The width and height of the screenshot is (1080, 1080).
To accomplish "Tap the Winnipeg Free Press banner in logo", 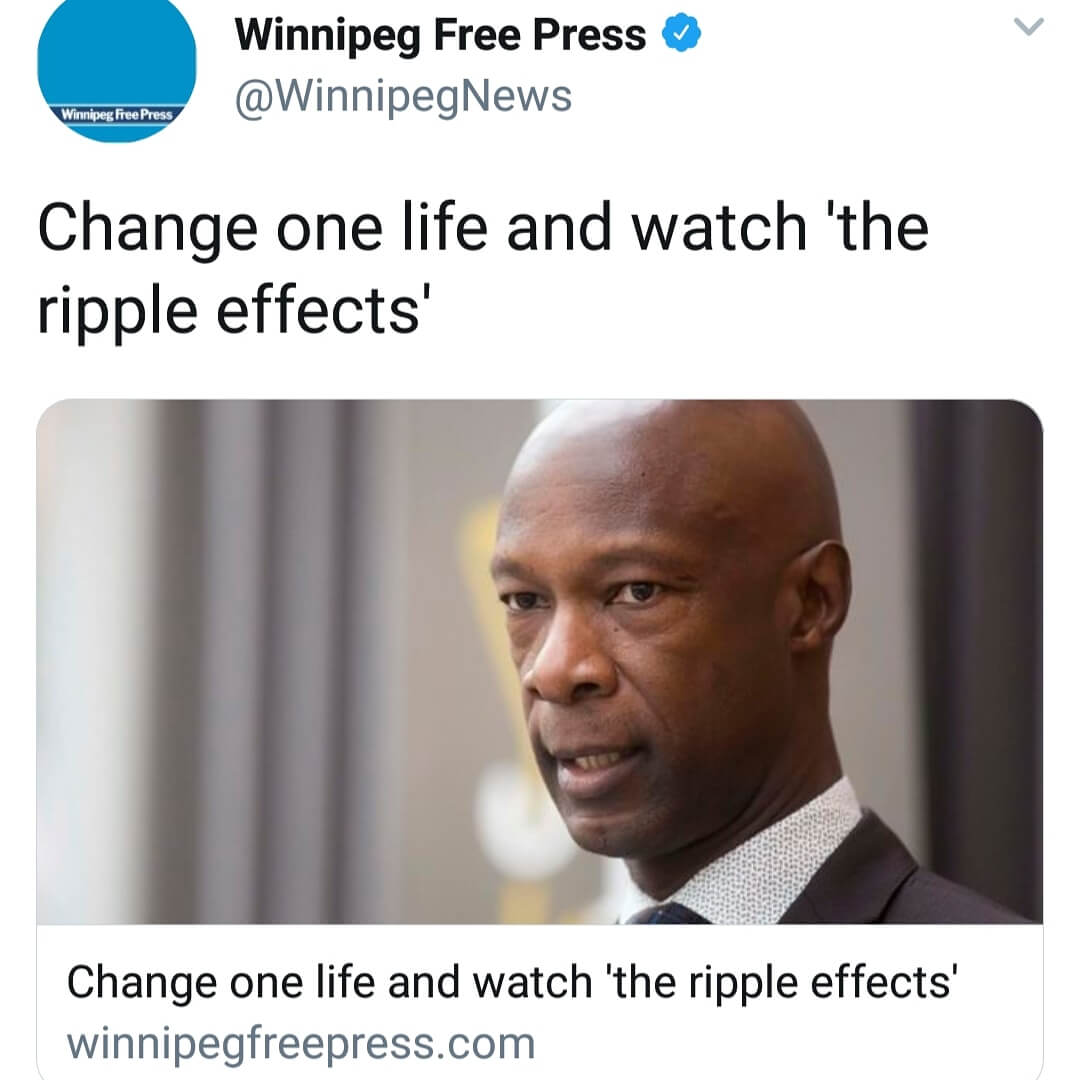I will (116, 114).
